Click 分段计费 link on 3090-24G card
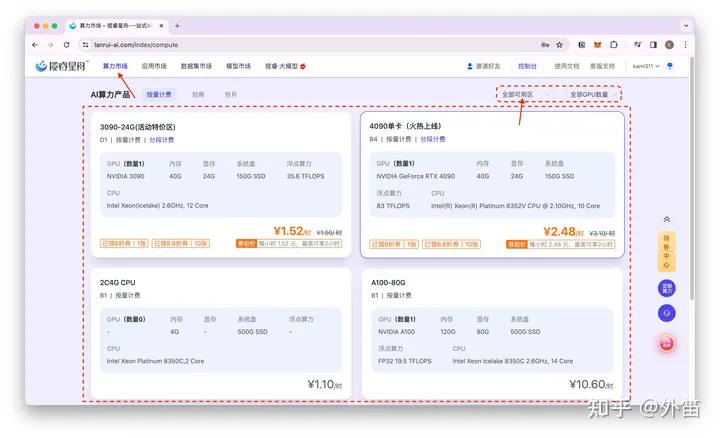The height and width of the screenshot is (438, 720). pyautogui.click(x=162, y=140)
